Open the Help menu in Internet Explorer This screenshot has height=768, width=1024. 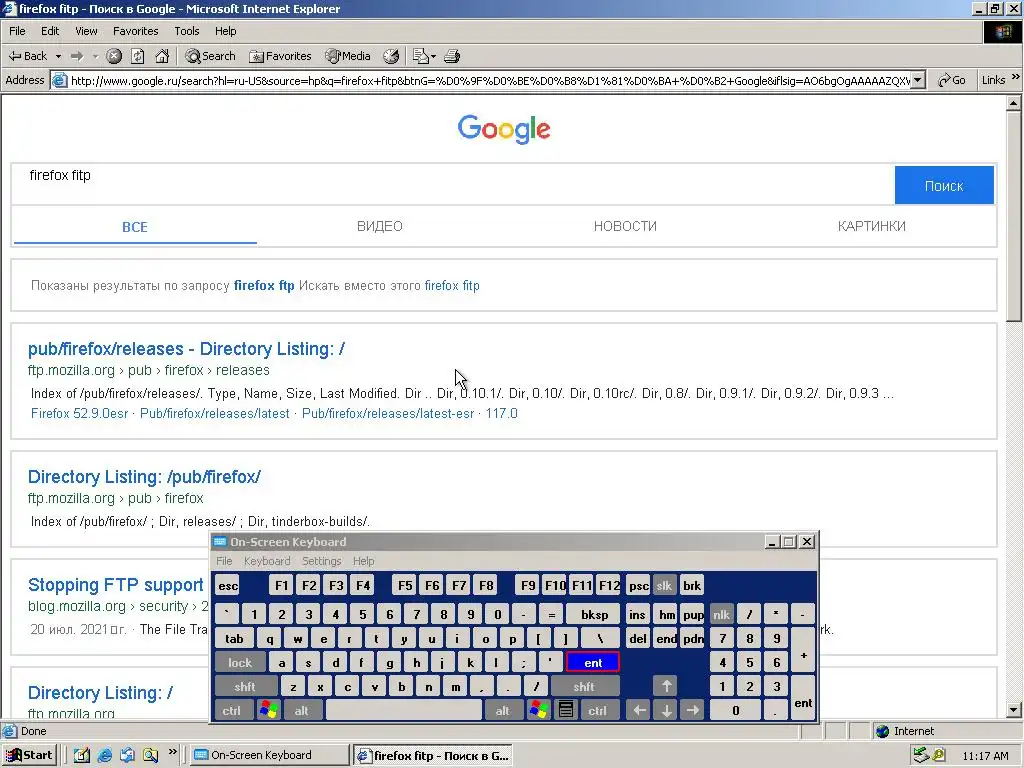pyautogui.click(x=225, y=31)
